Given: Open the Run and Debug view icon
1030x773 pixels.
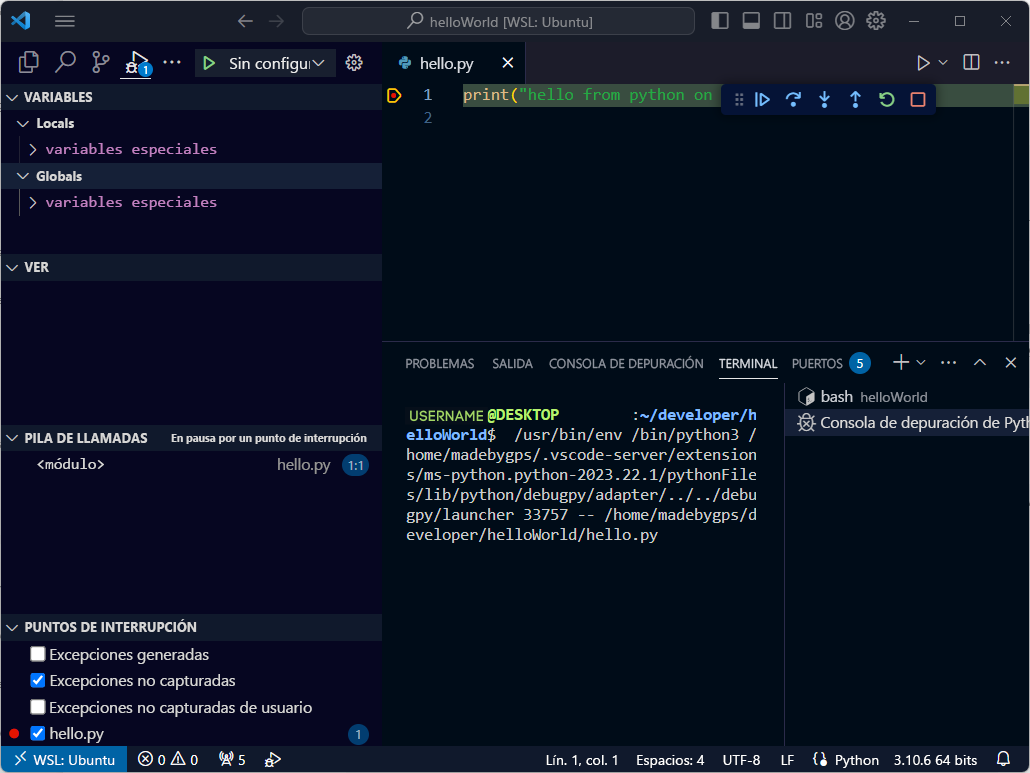Looking at the screenshot, I should click(137, 63).
